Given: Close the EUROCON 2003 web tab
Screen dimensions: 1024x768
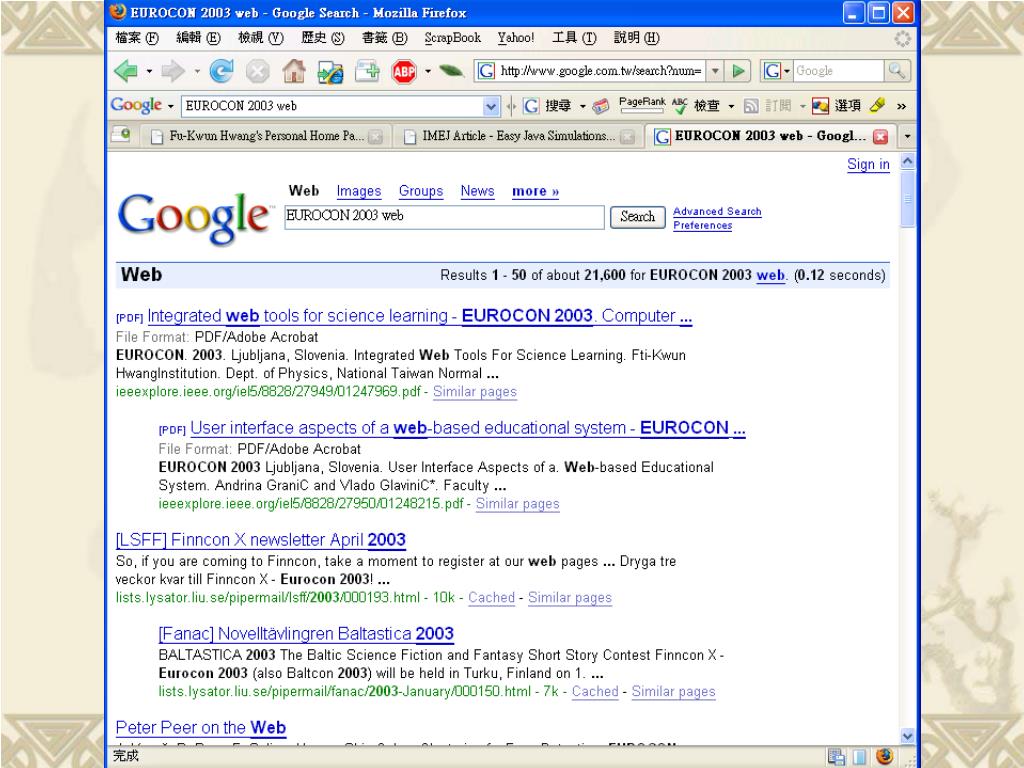Looking at the screenshot, I should [880, 136].
